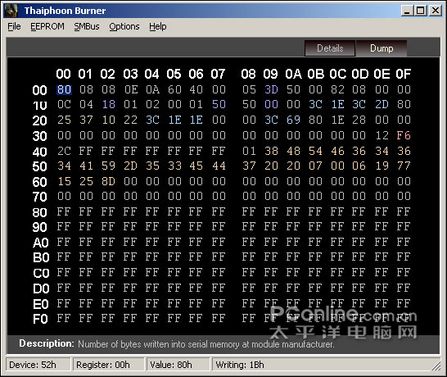Select byte 12 in row 30
The image size is (447, 377).
point(382,135)
